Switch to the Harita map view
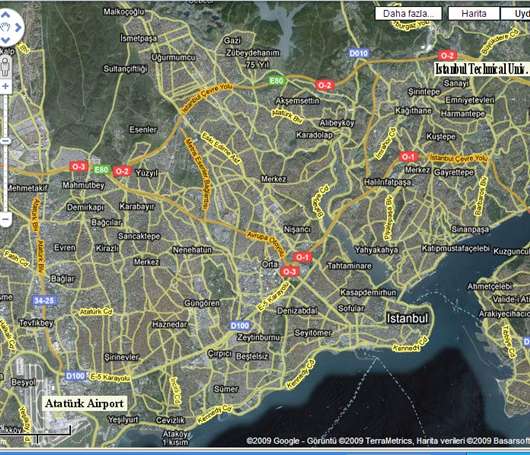 [474, 14]
